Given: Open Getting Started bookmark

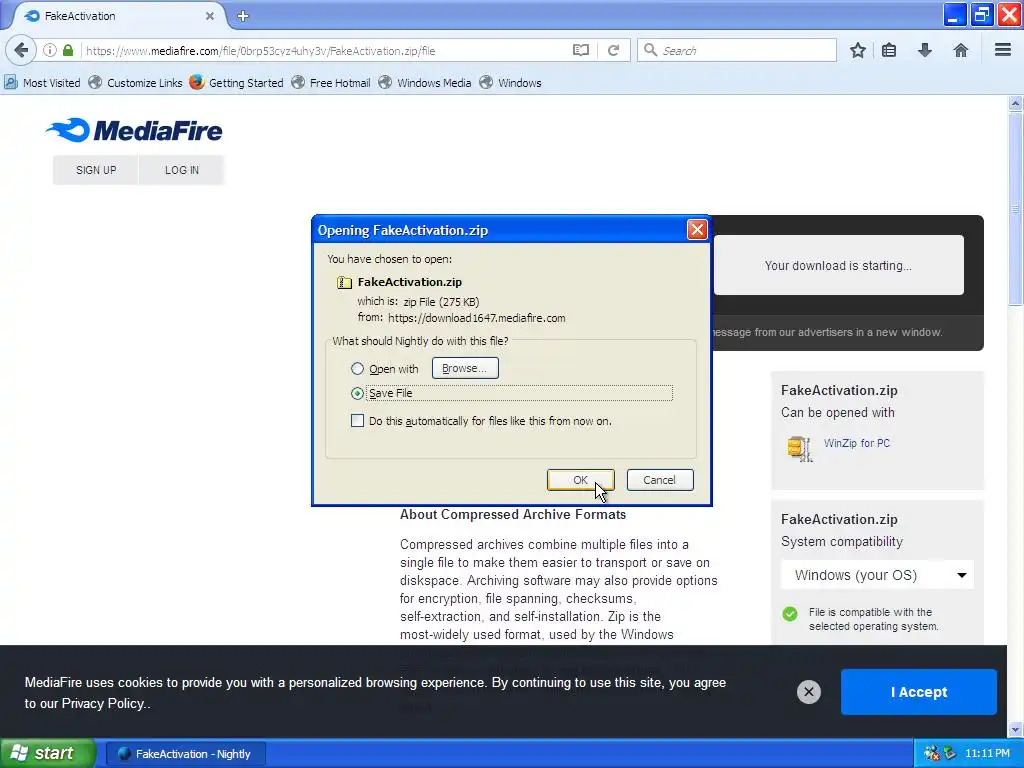Looking at the screenshot, I should (236, 83).
